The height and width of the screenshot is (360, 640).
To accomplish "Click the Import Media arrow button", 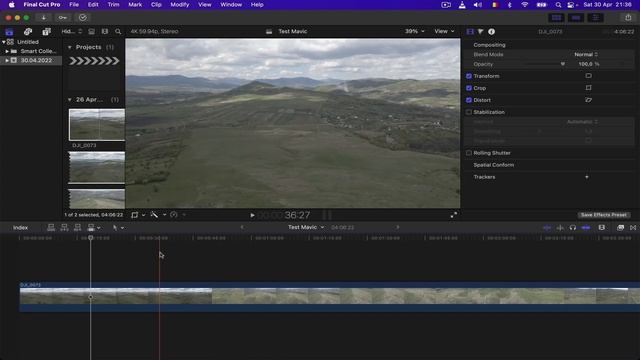I will pyautogui.click(x=43, y=18).
